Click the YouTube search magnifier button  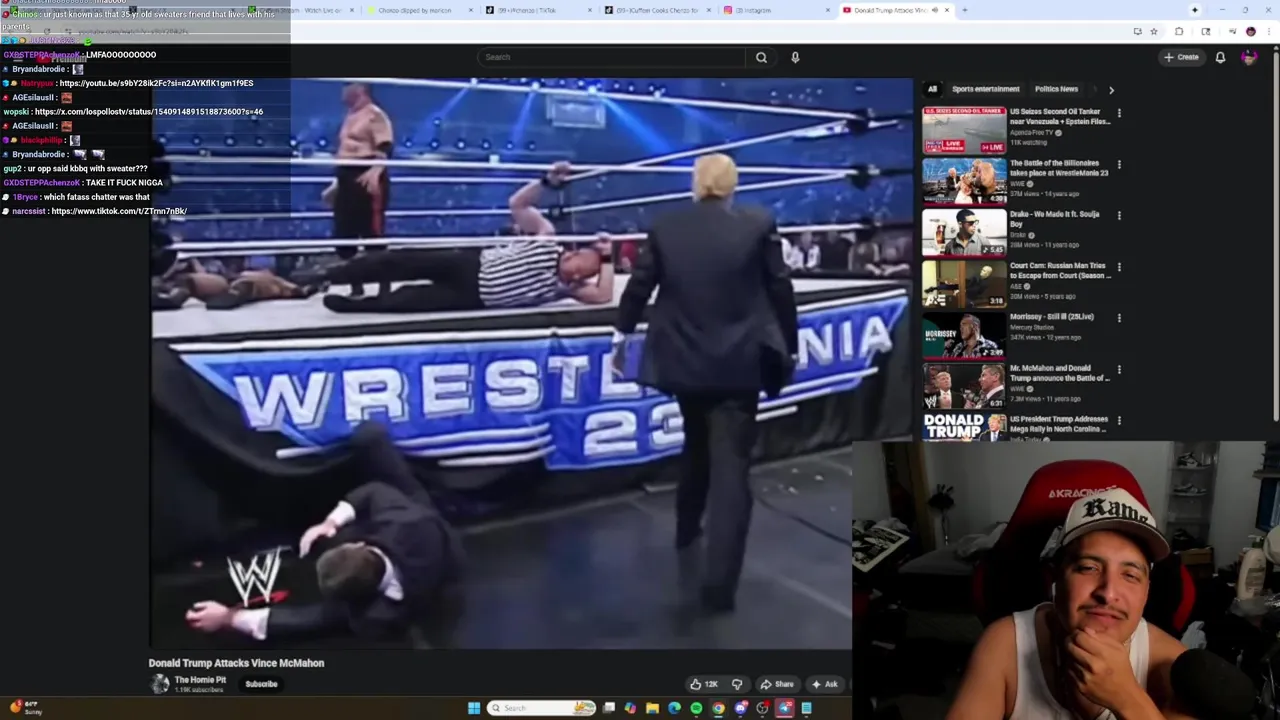tap(761, 57)
